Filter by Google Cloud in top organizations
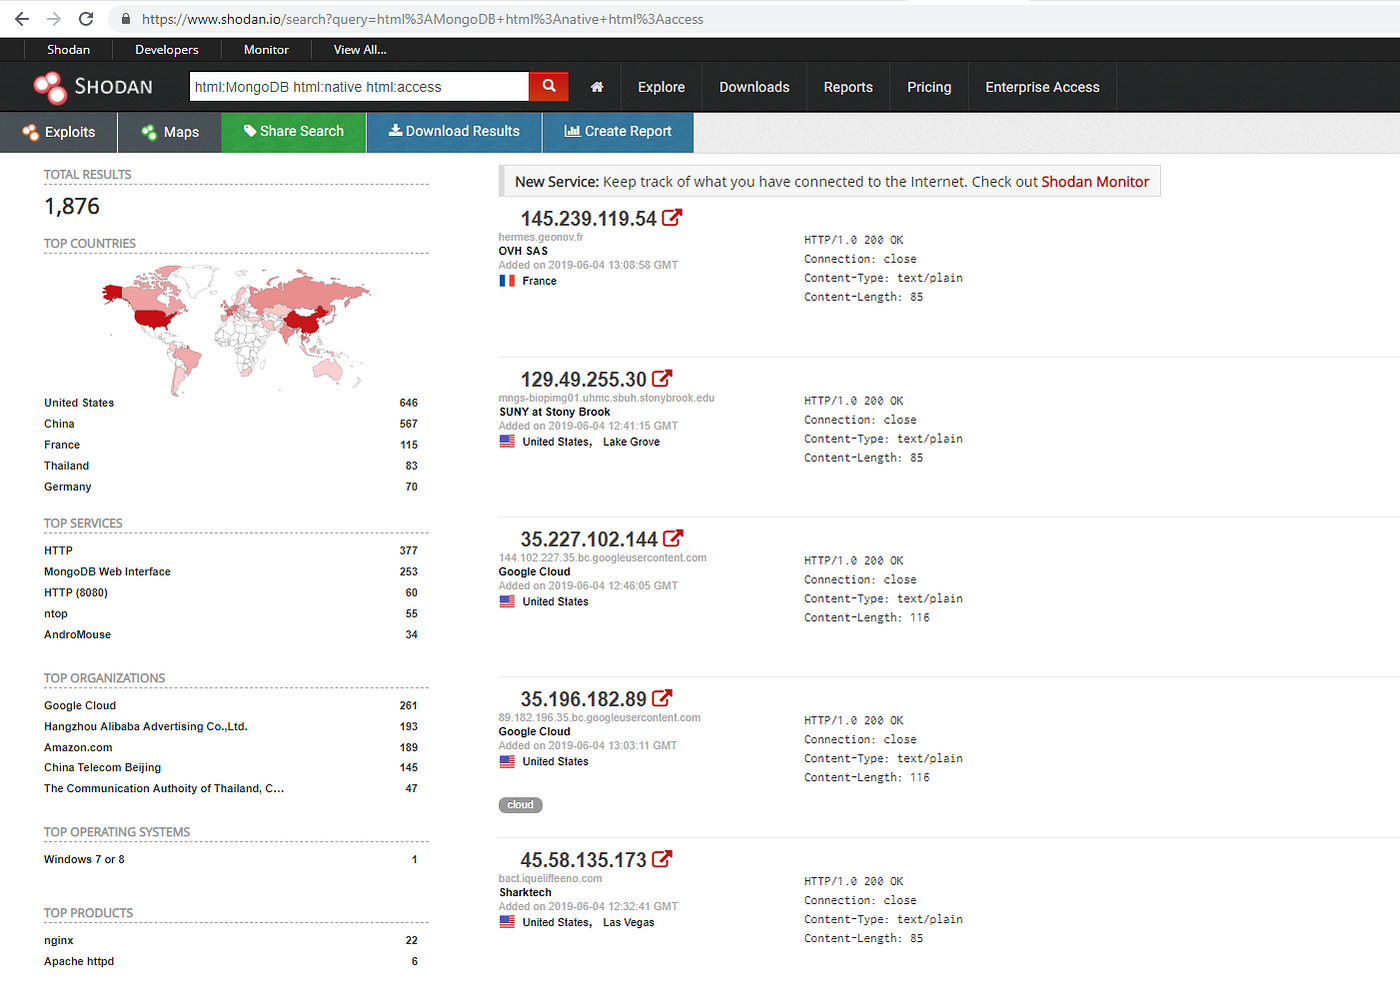 (80, 706)
